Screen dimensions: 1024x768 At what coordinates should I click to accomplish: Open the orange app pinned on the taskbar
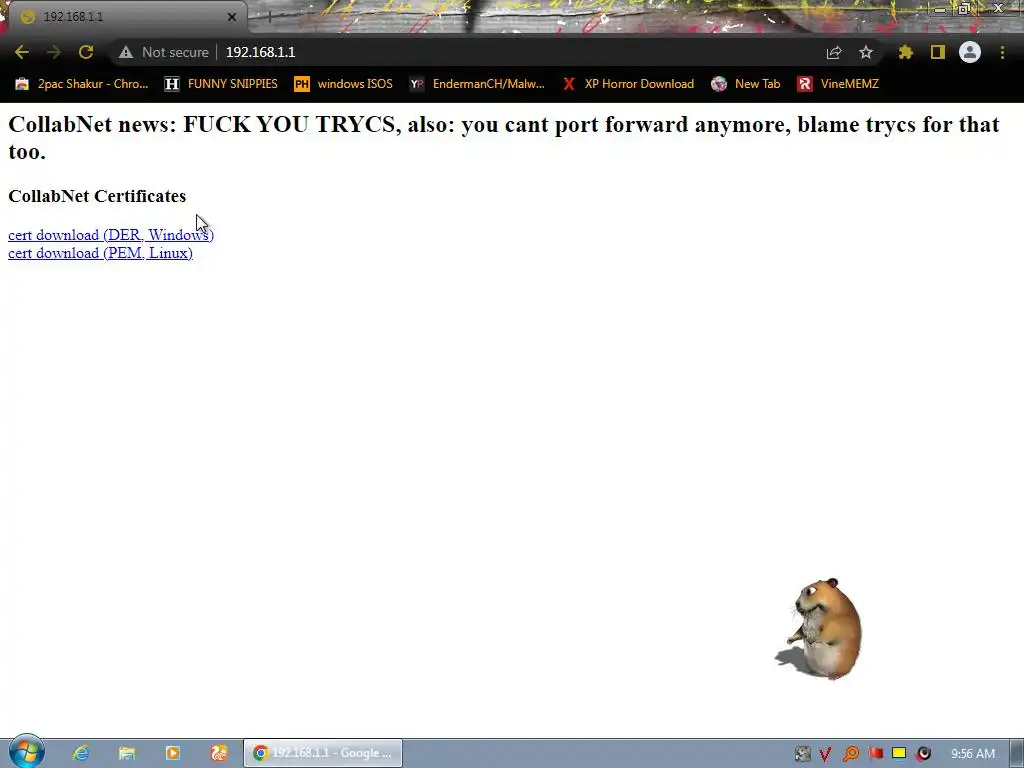coord(219,753)
